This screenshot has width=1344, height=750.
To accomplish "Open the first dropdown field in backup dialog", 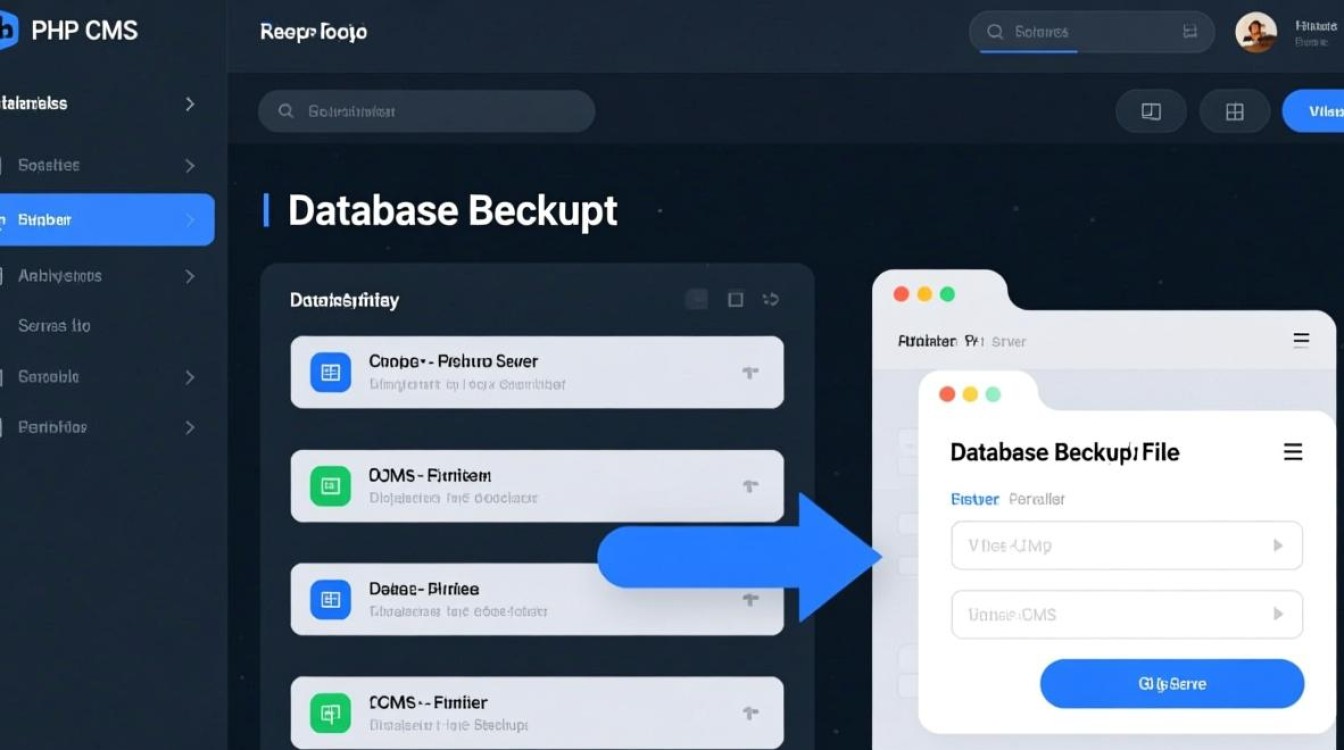I will (1126, 546).
